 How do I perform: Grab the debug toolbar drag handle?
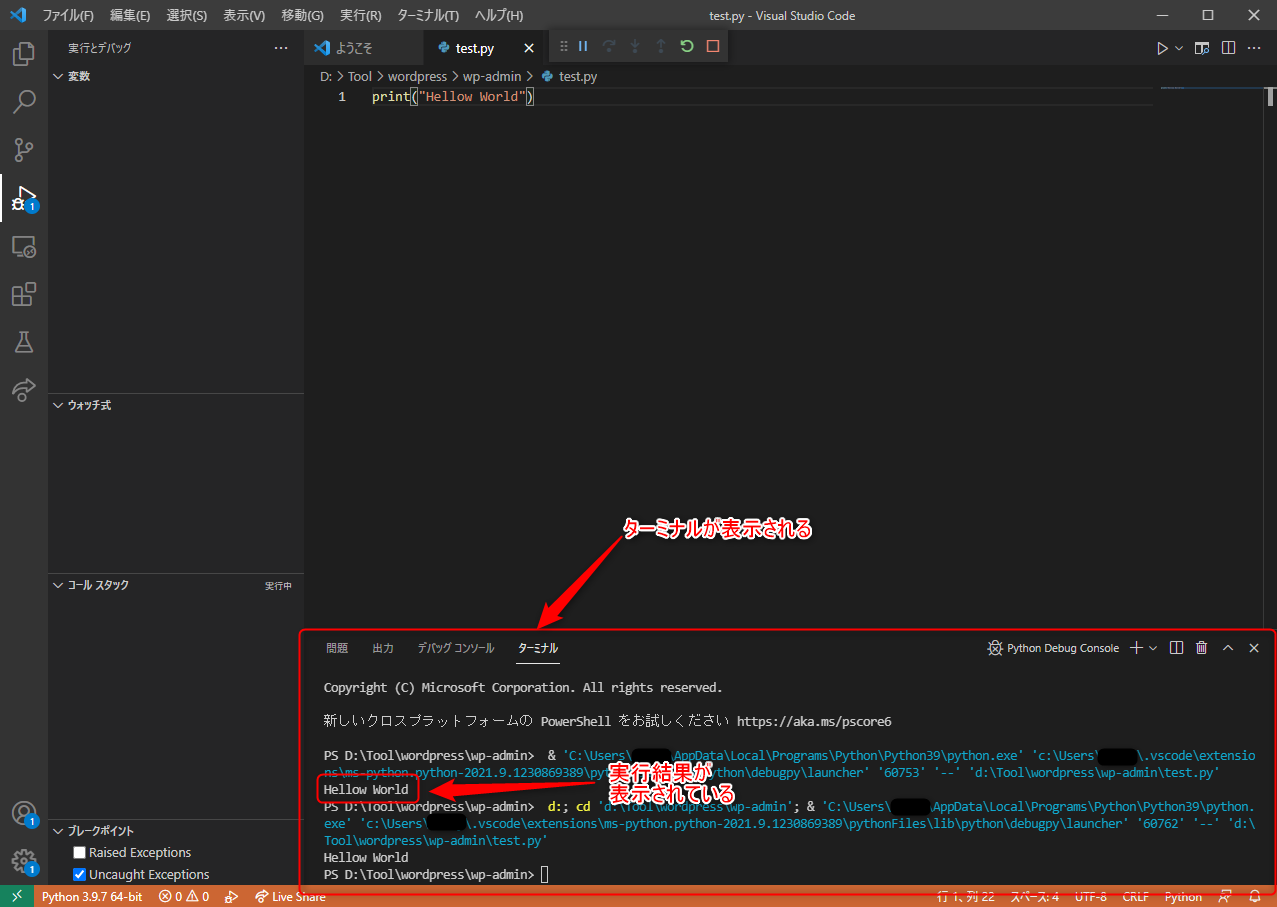pos(563,46)
